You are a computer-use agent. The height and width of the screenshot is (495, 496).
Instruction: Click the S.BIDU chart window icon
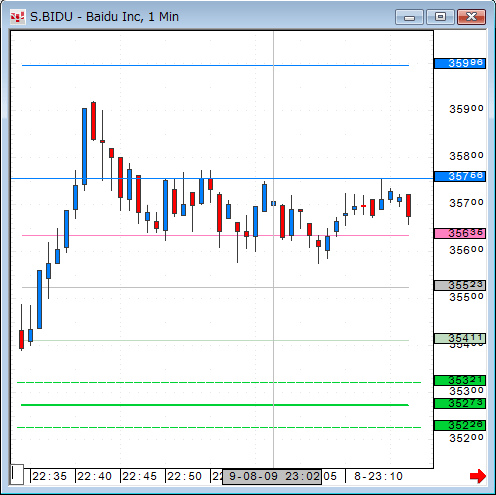click(17, 17)
